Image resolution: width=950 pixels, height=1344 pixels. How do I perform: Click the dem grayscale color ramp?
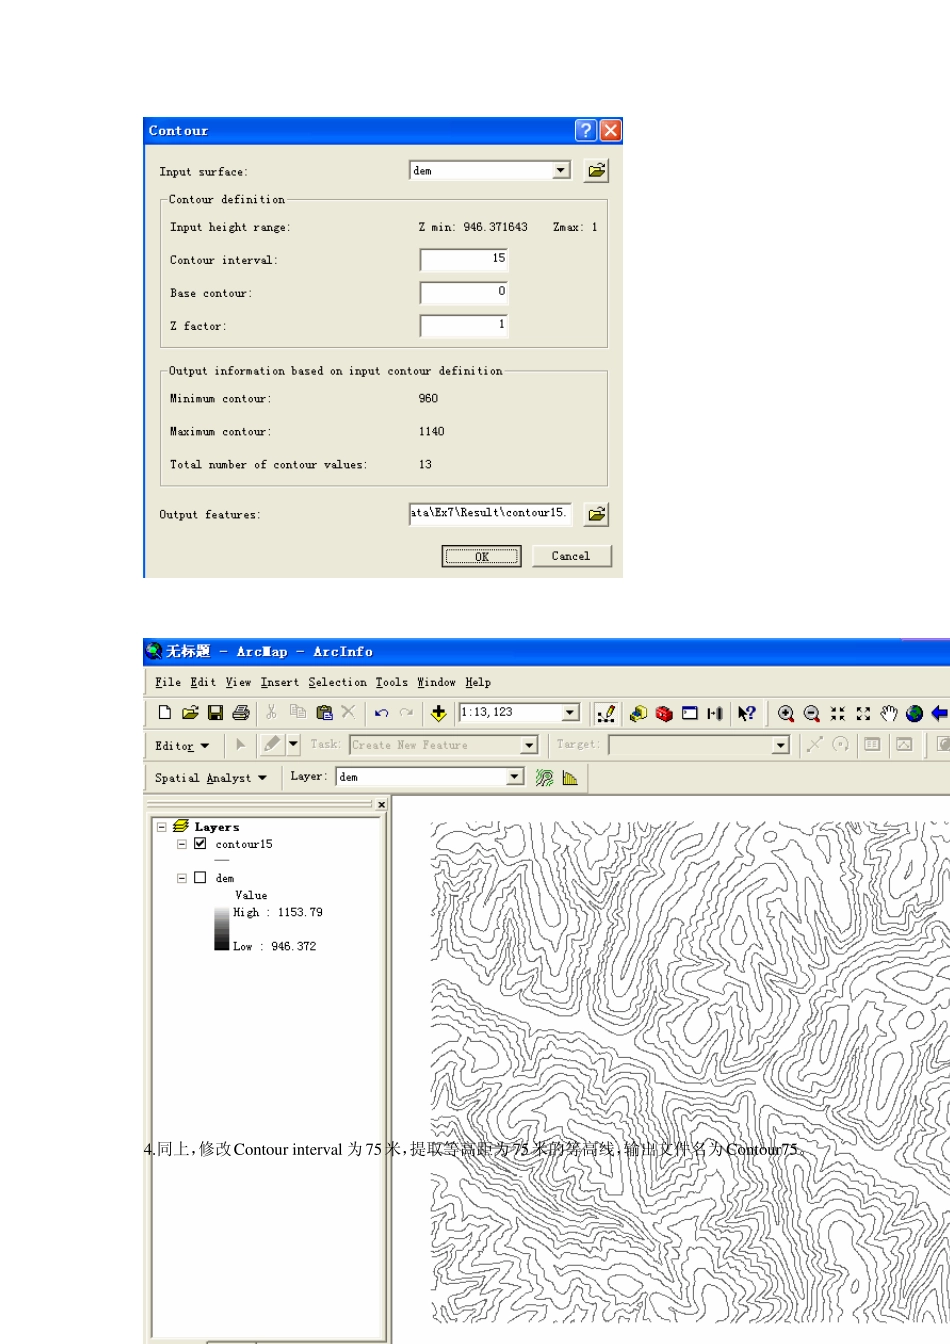point(221,929)
